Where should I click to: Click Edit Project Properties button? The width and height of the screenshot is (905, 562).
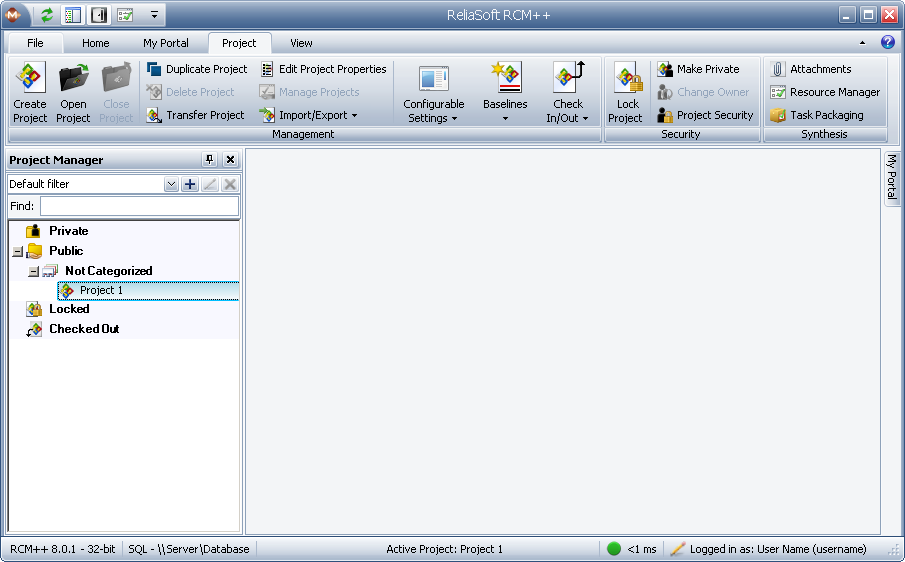(324, 69)
